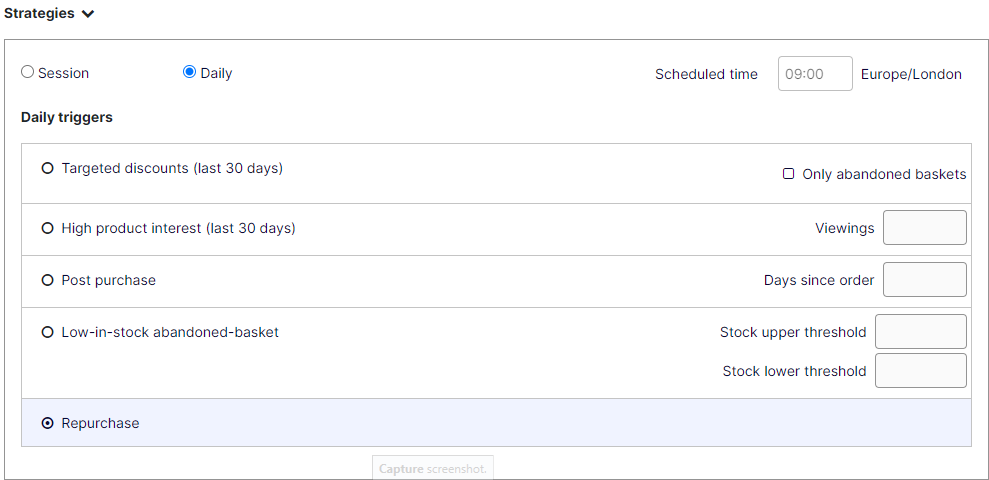Click the Europe/London timezone text
The width and height of the screenshot is (989, 480).
(x=911, y=74)
